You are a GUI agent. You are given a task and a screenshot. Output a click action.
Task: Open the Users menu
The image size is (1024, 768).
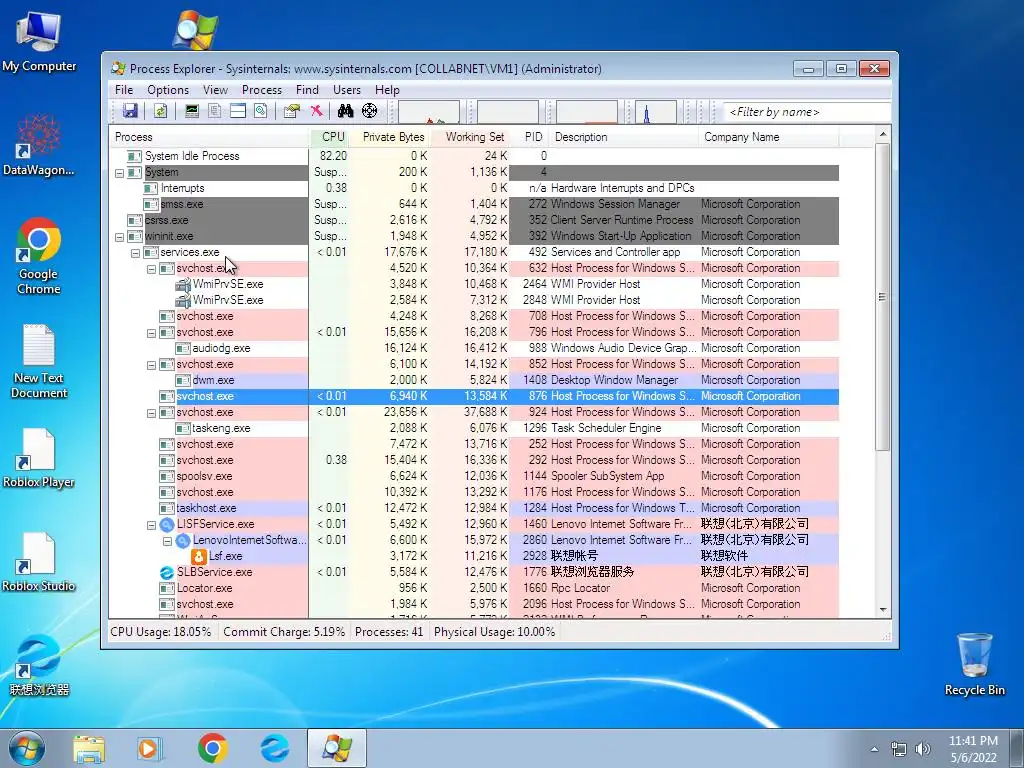coord(347,90)
